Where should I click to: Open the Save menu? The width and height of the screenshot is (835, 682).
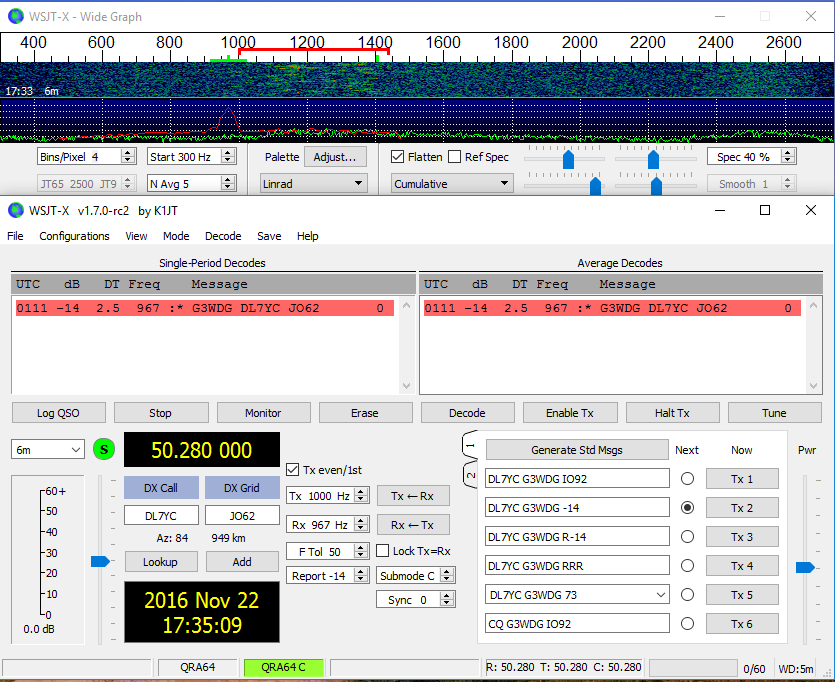click(x=269, y=236)
